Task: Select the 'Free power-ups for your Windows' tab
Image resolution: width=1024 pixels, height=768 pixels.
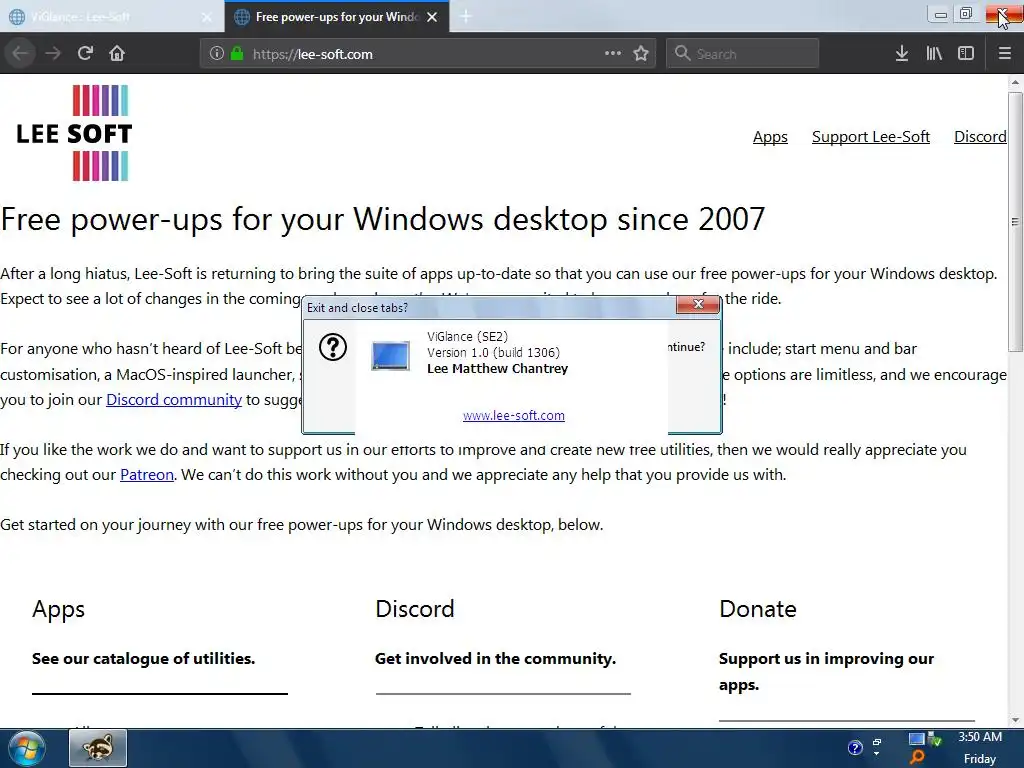Action: pos(336,17)
